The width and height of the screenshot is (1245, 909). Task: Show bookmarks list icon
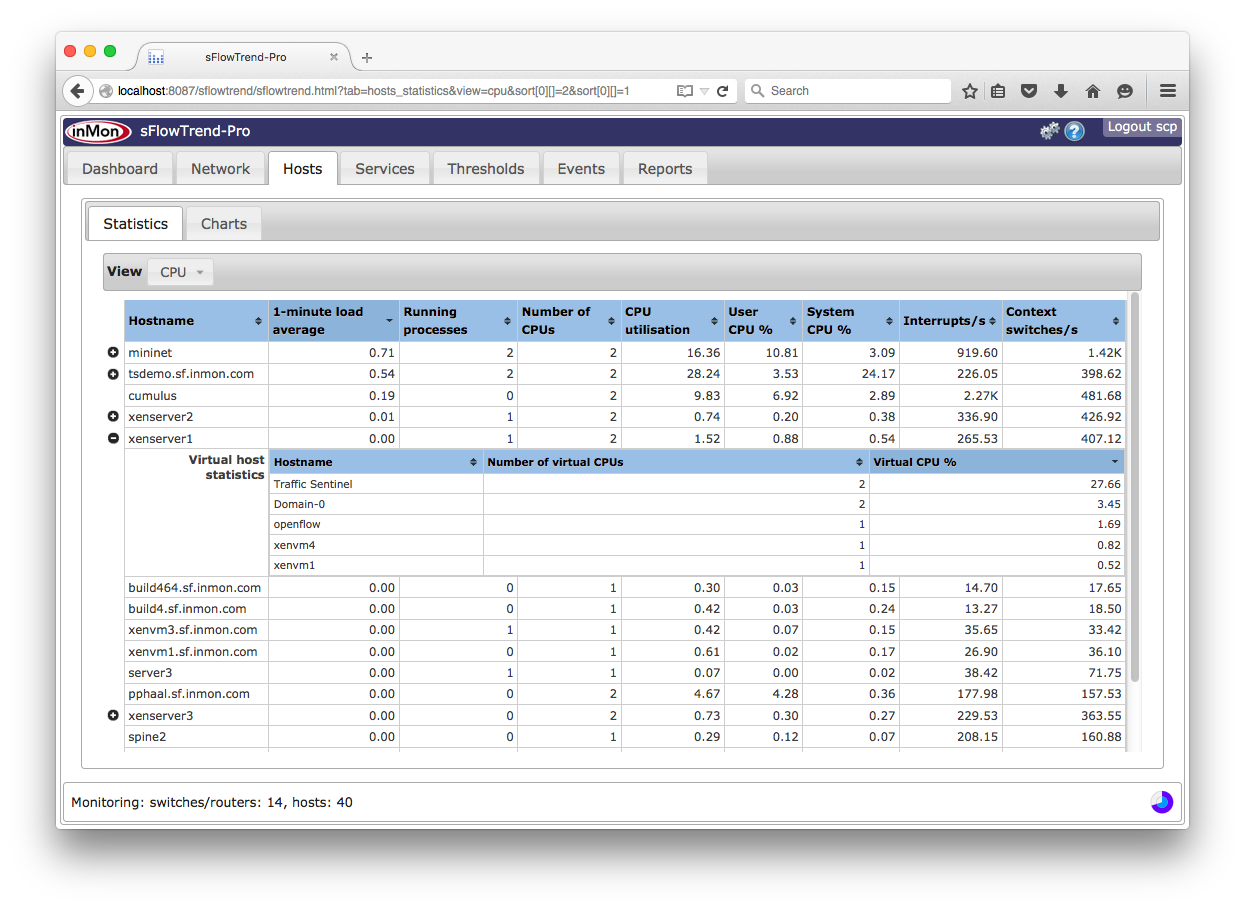[998, 91]
